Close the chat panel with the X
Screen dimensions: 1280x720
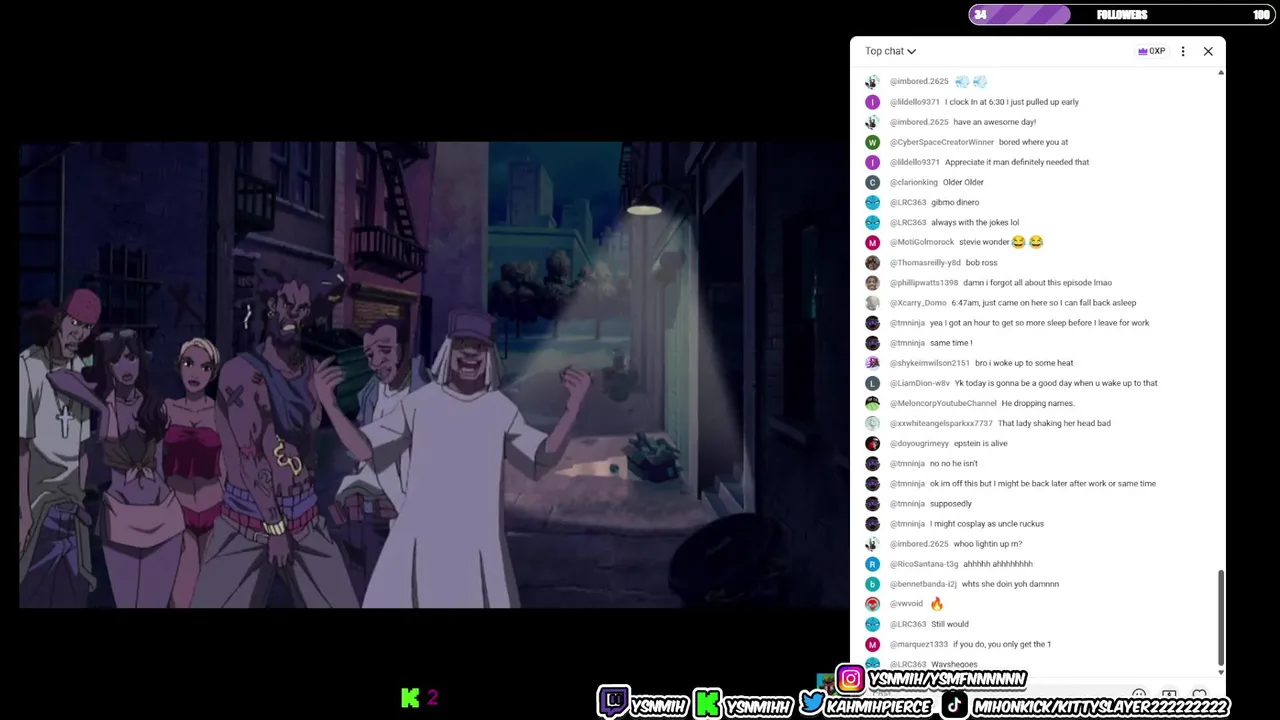click(1208, 51)
